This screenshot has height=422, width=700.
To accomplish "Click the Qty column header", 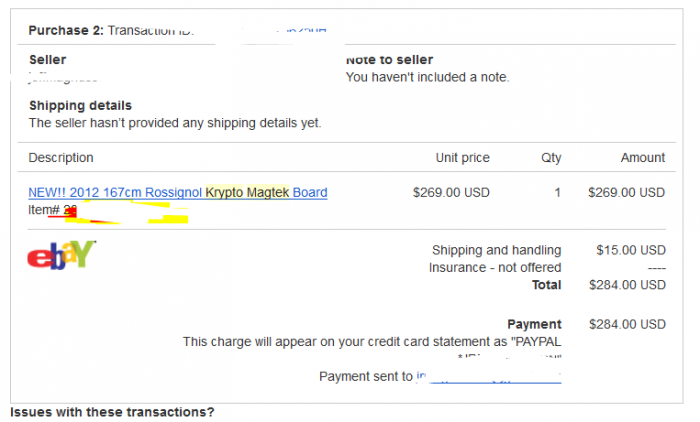I will pyautogui.click(x=551, y=158).
